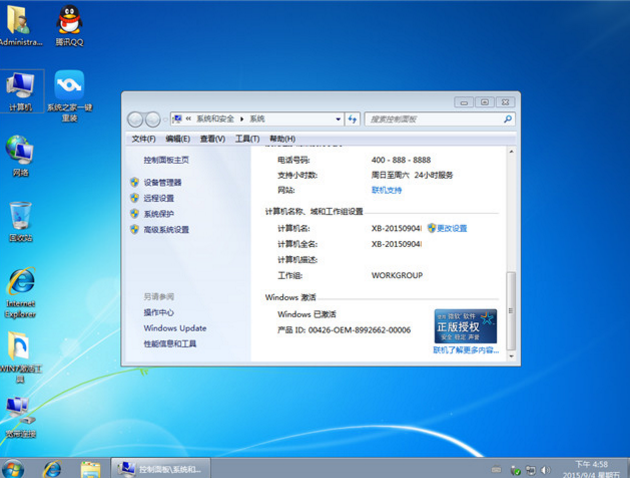This screenshot has height=478, width=630.
Task: Maximize the system window
Action: point(485,102)
